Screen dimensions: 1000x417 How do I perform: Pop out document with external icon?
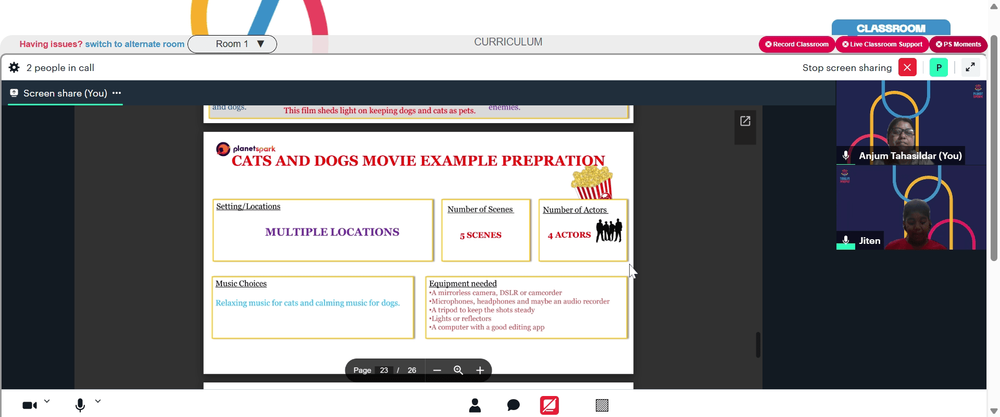point(745,121)
